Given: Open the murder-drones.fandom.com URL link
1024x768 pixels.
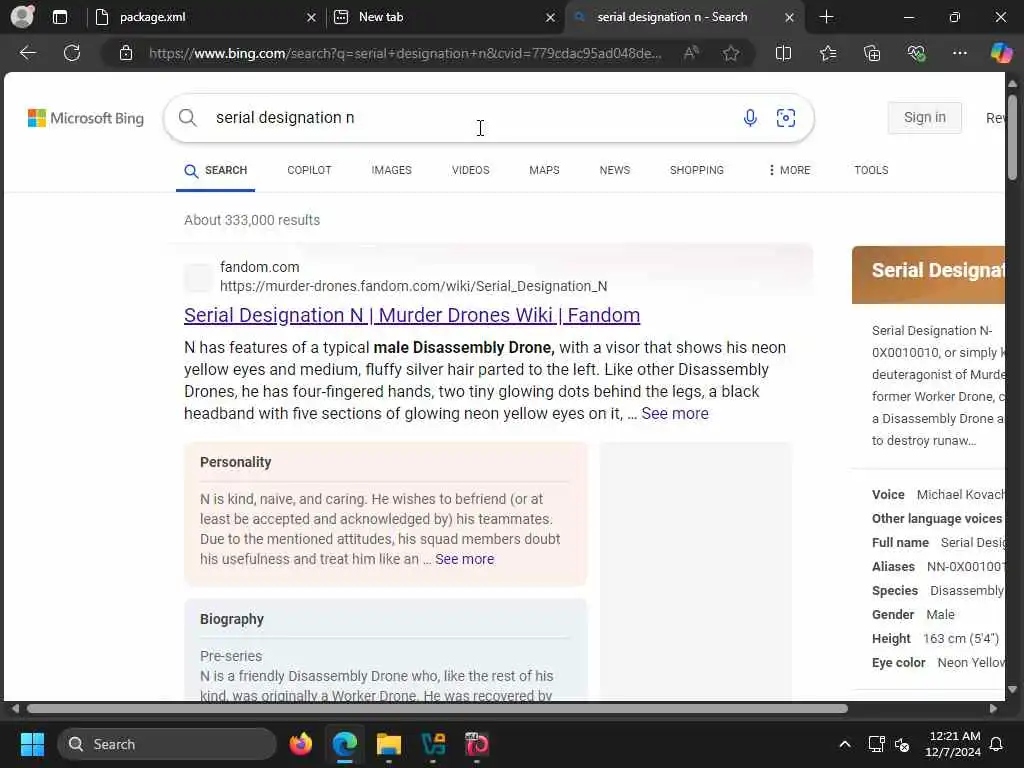Looking at the screenshot, I should coord(413,286).
